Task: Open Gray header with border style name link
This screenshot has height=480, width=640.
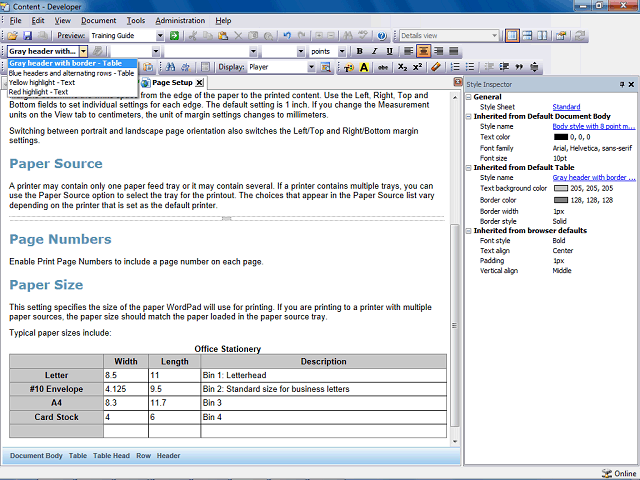Action: 594,178
